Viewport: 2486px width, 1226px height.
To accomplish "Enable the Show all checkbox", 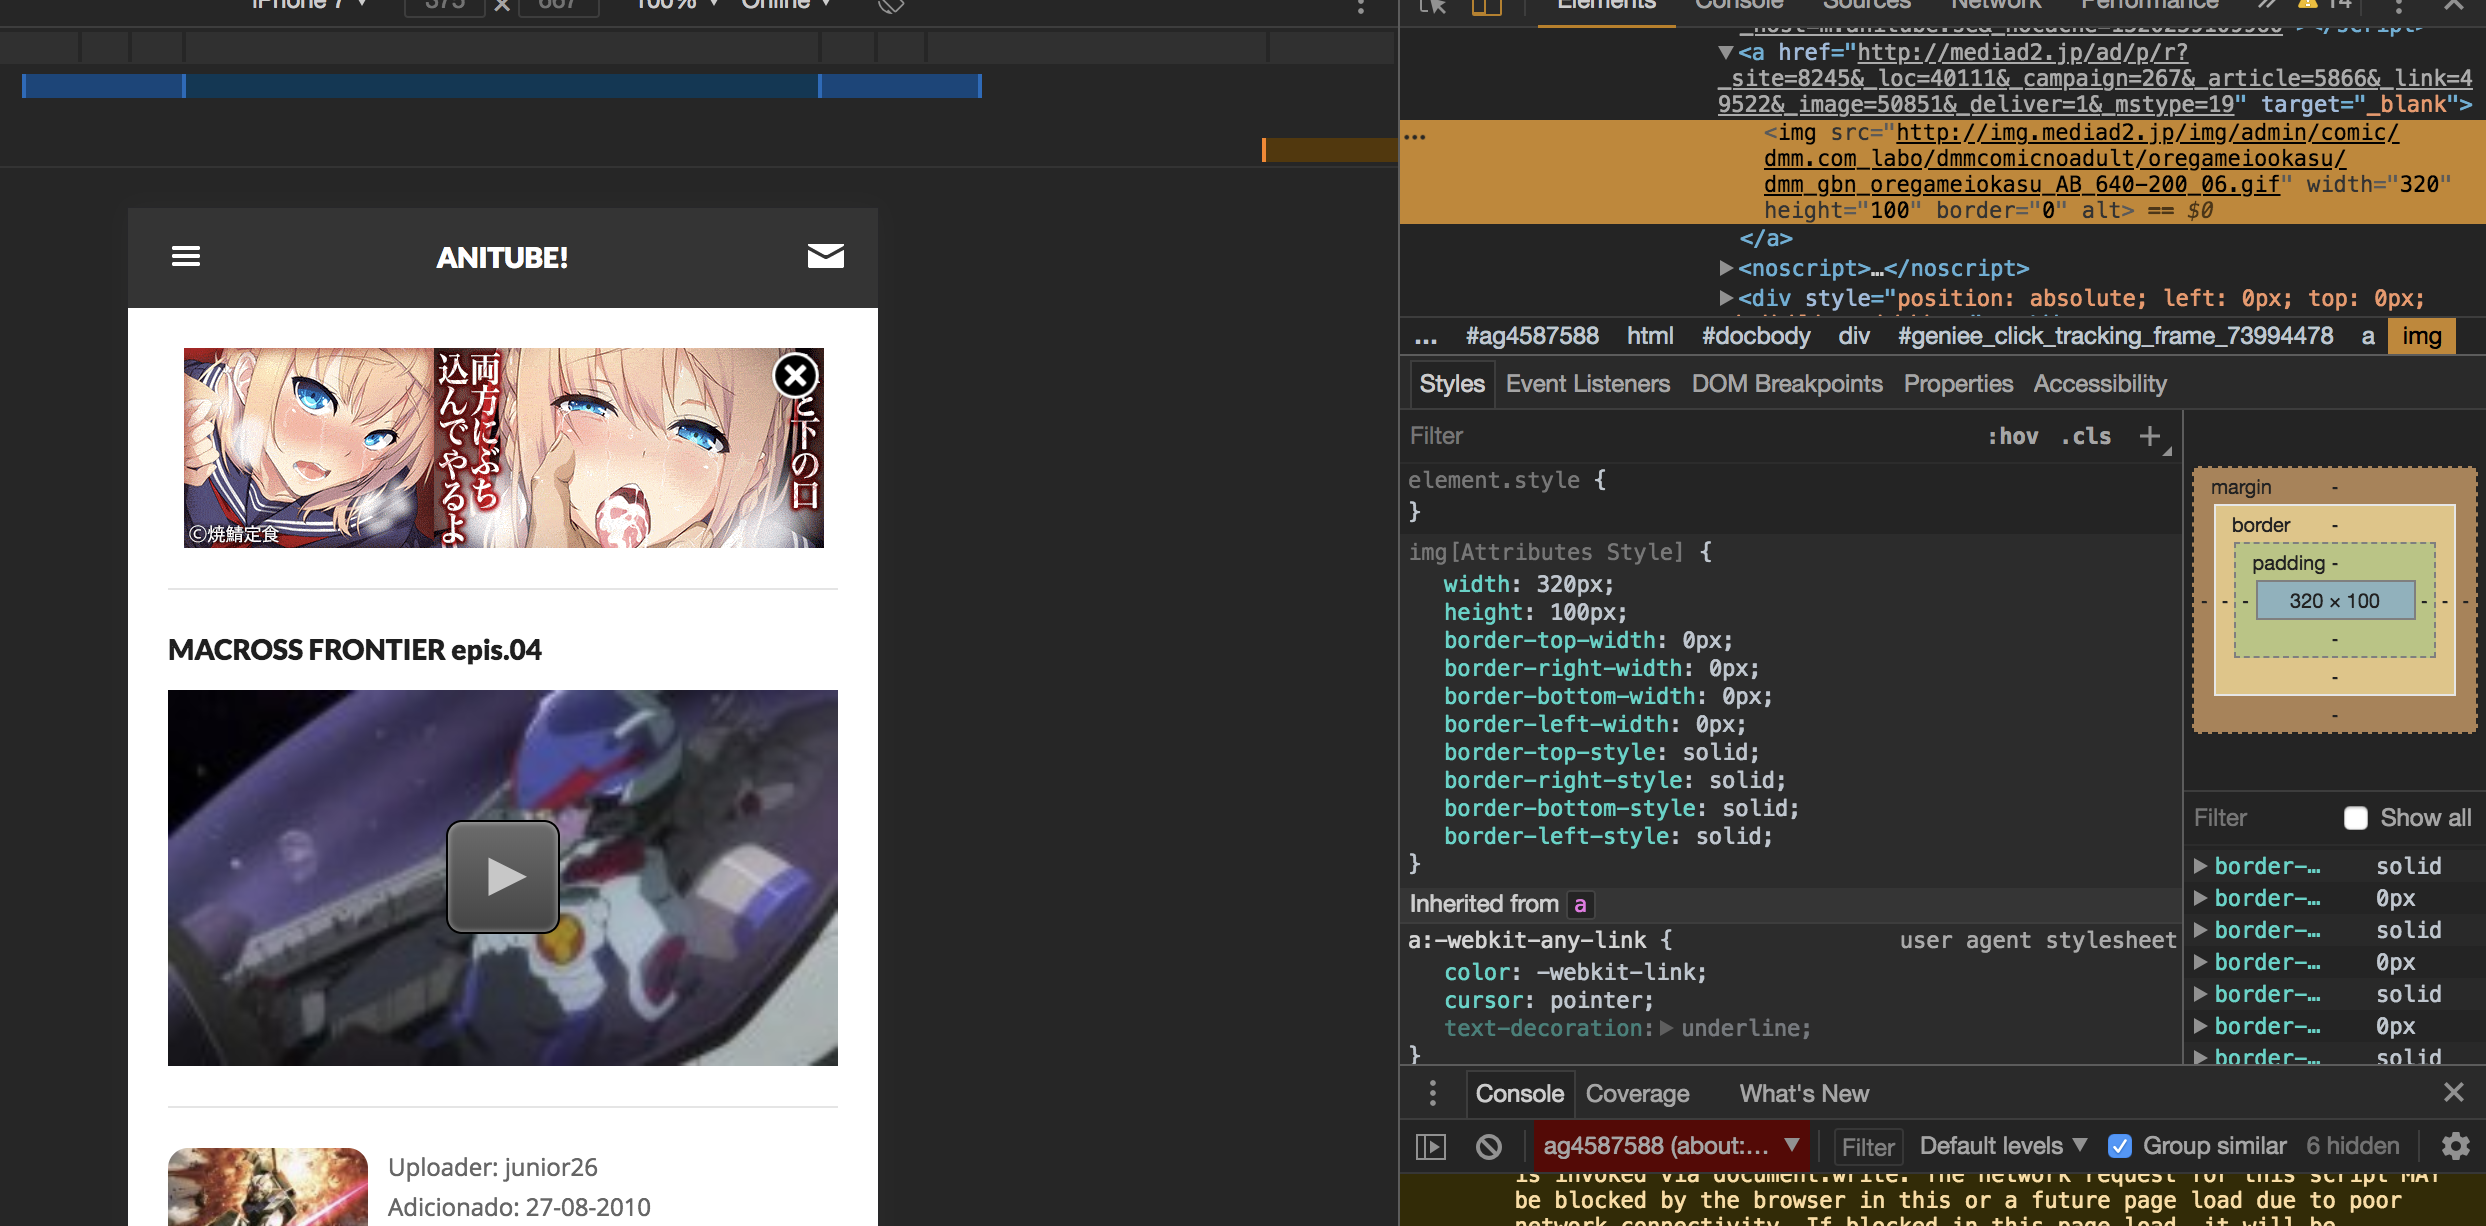I will (2355, 818).
